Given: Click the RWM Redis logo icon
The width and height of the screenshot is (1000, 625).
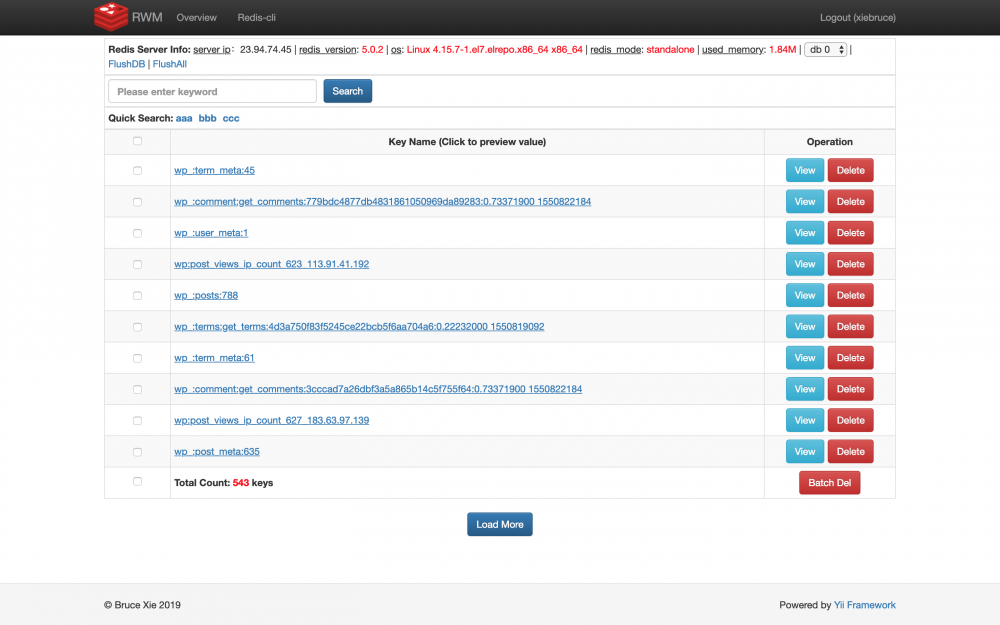Looking at the screenshot, I should click(x=111, y=17).
